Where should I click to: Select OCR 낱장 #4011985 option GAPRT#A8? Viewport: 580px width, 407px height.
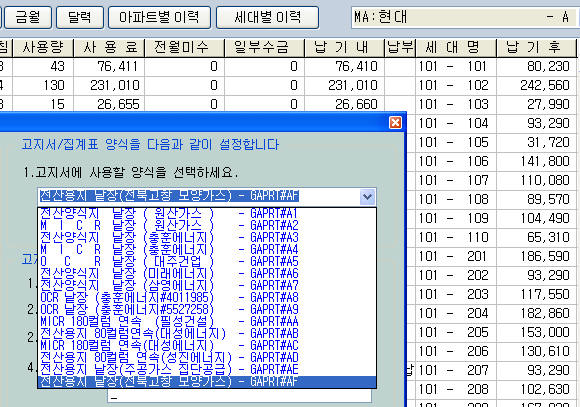(x=207, y=297)
